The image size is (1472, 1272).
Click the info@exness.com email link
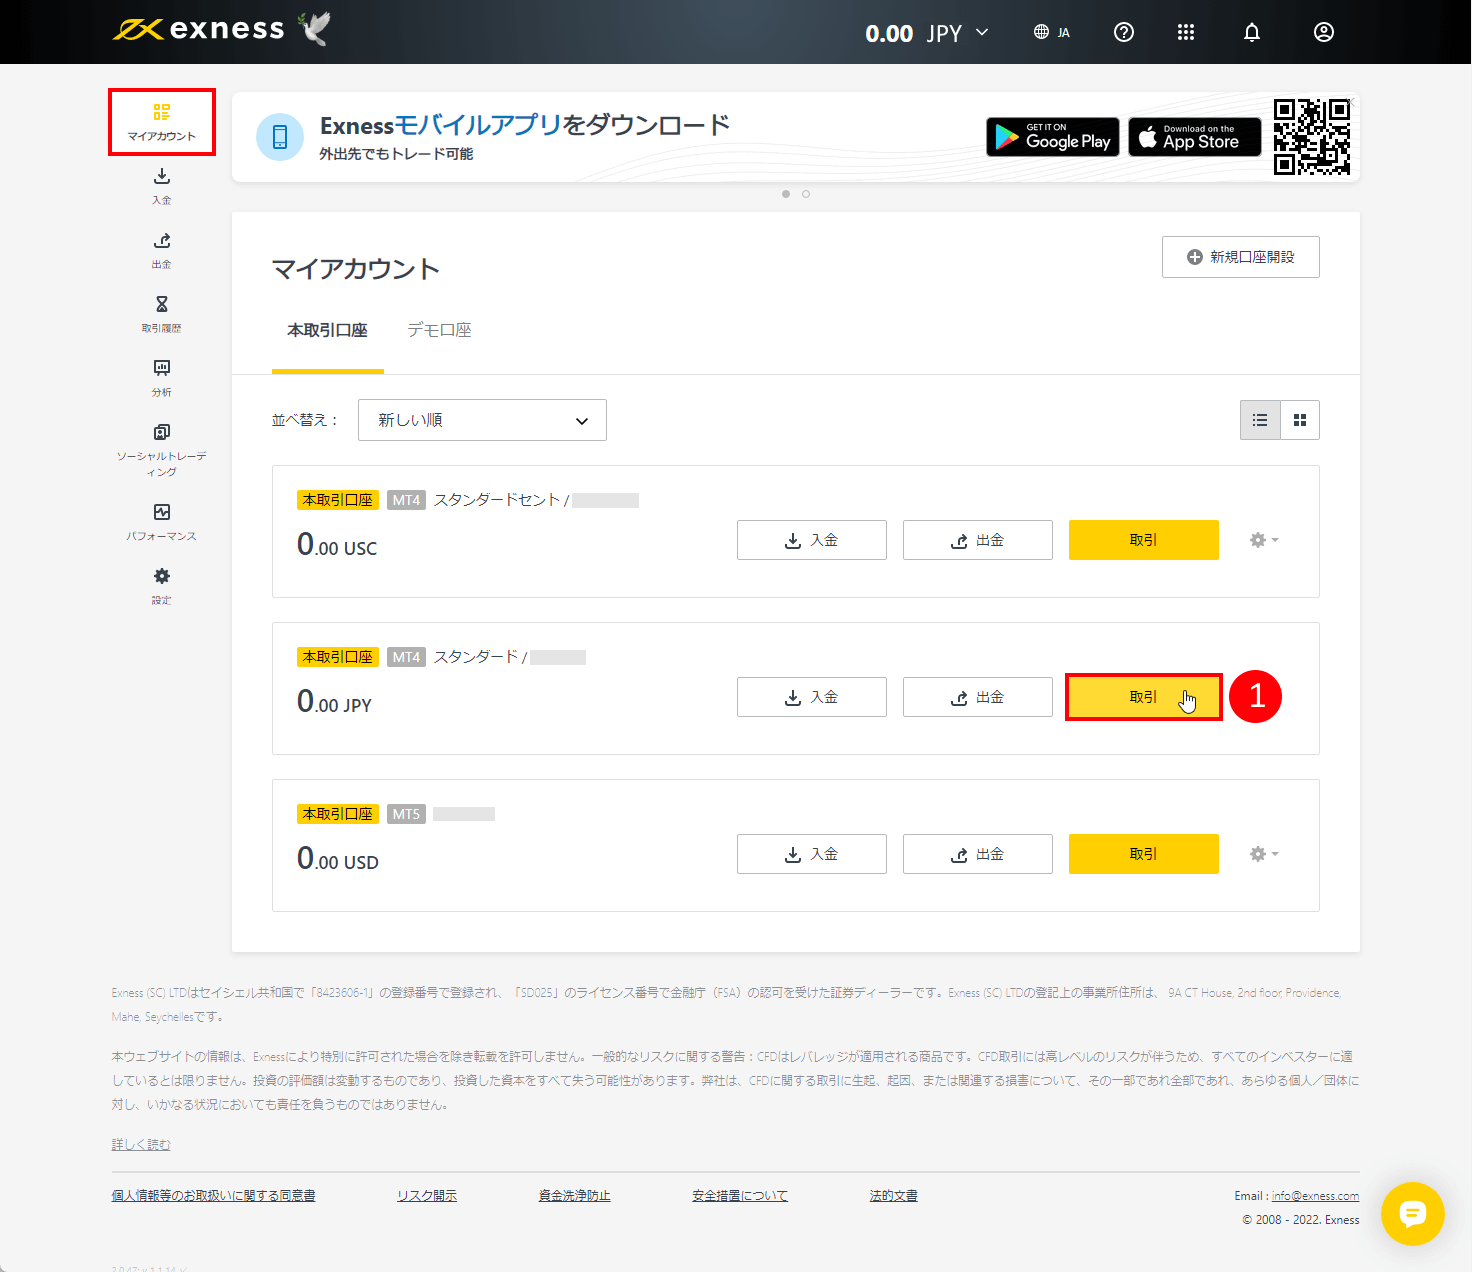(1315, 1196)
